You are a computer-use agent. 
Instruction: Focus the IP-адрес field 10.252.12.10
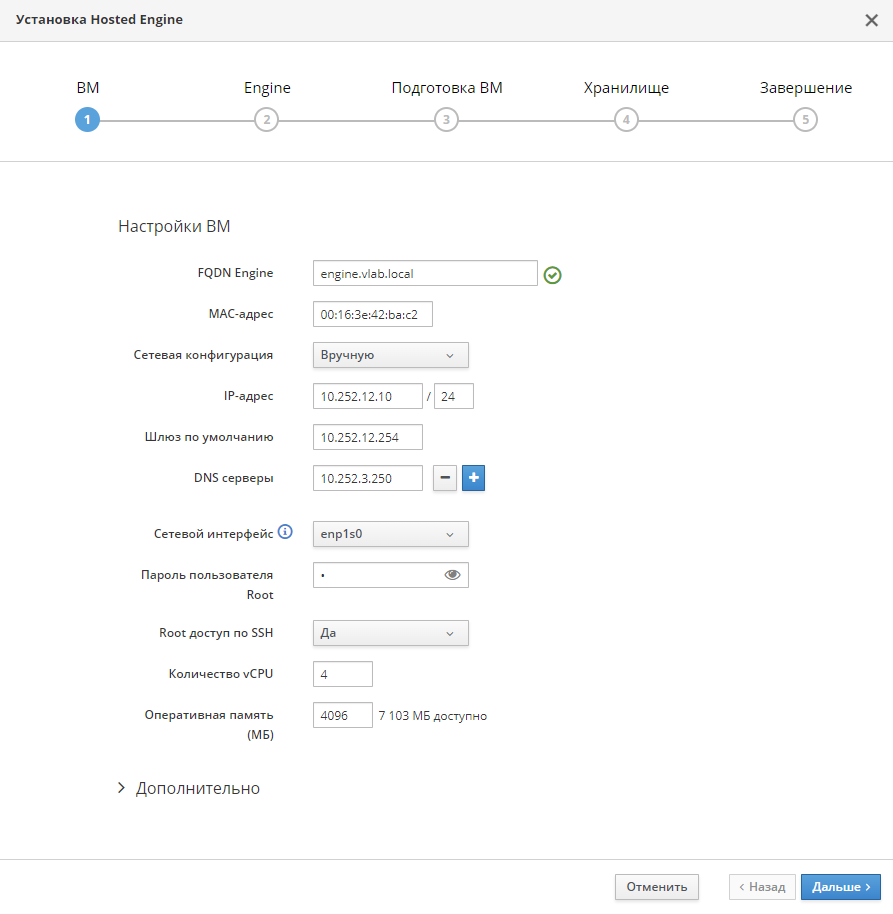(x=368, y=396)
